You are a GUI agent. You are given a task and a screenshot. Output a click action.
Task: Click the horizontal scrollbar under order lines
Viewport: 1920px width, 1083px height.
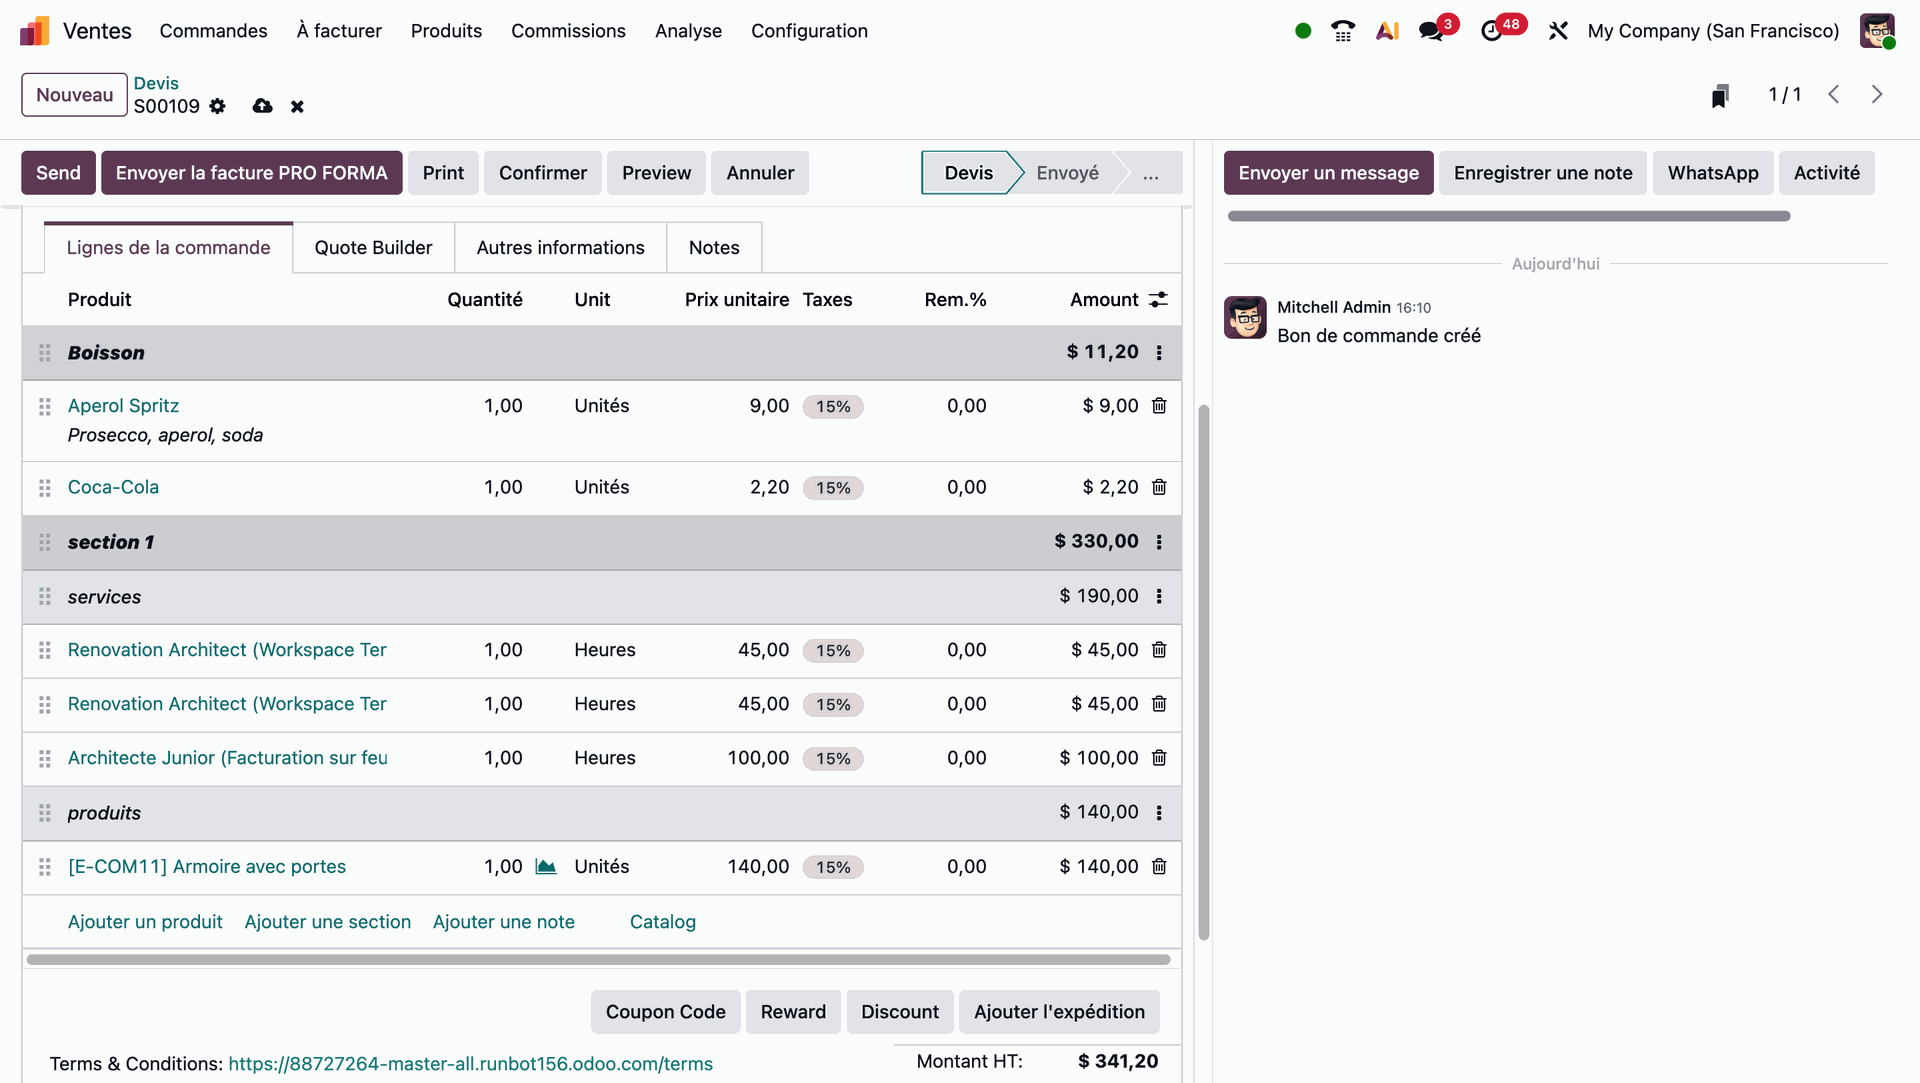598,960
